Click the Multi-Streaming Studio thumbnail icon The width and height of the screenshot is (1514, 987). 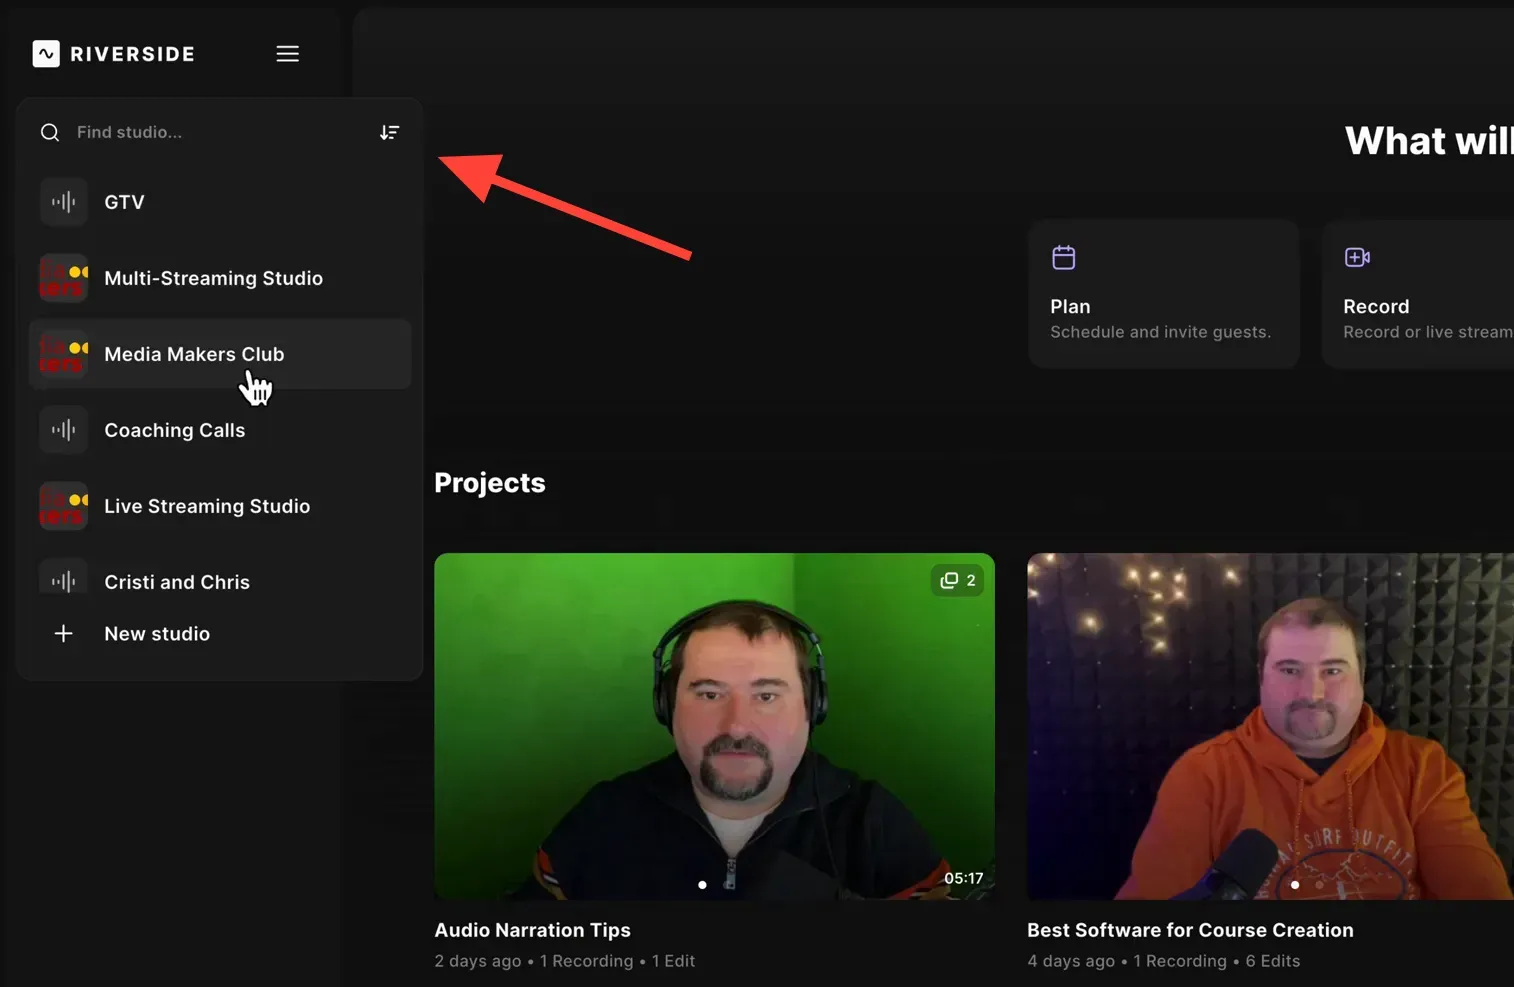tap(63, 278)
